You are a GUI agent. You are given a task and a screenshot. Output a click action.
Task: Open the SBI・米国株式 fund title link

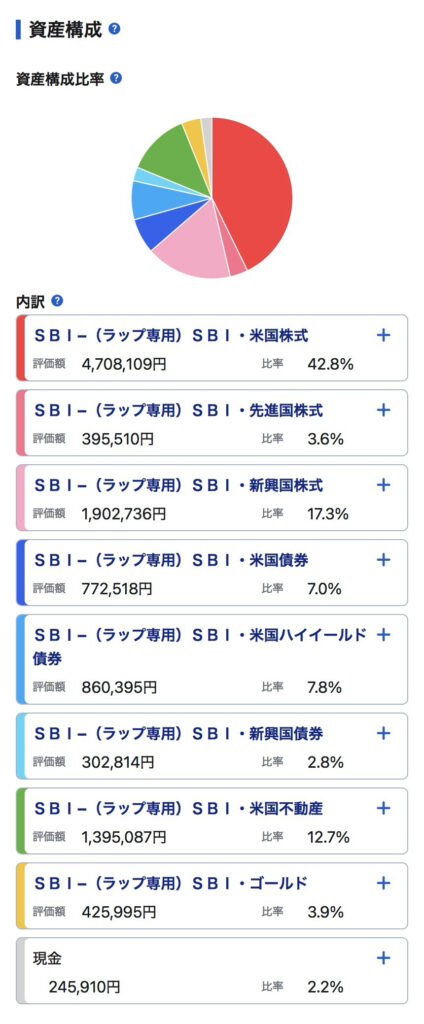tap(171, 336)
